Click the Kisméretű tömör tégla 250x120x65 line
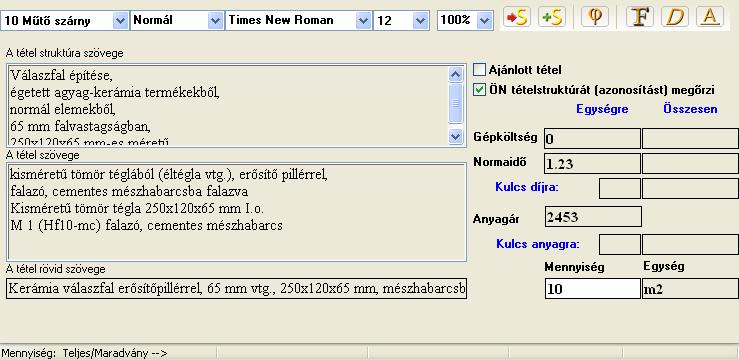Viewport: 739px width, 360px height. pos(137,209)
